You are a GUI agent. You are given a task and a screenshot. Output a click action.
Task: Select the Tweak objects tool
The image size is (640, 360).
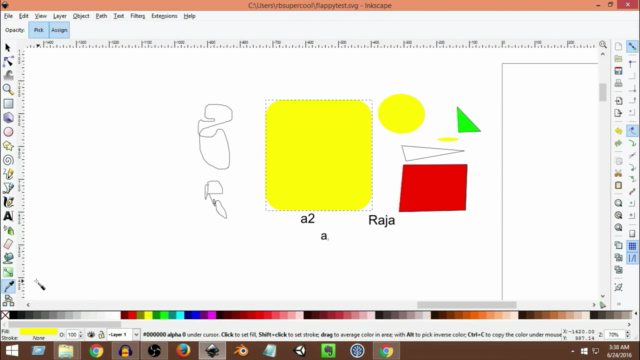pyautogui.click(x=8, y=75)
